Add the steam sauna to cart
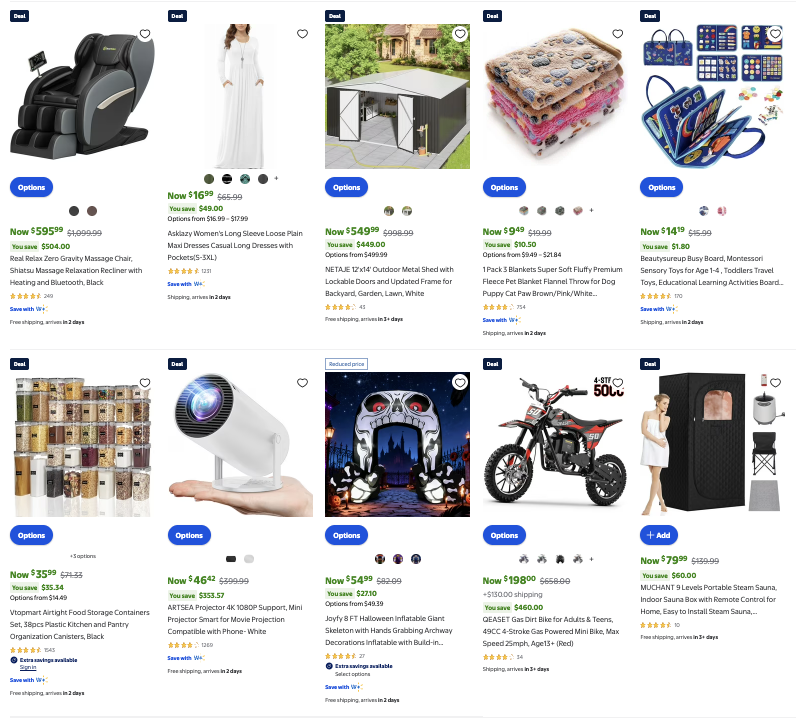This screenshot has height=724, width=796. click(x=658, y=535)
